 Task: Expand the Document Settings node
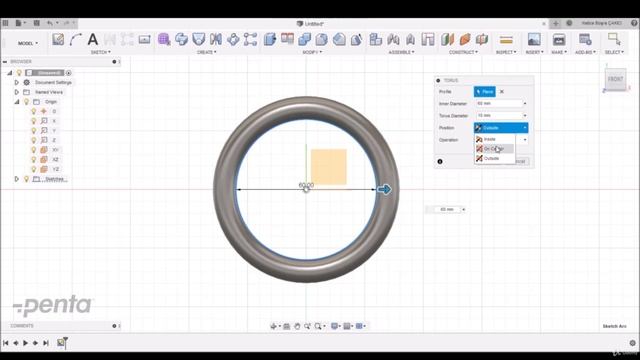click(17, 82)
